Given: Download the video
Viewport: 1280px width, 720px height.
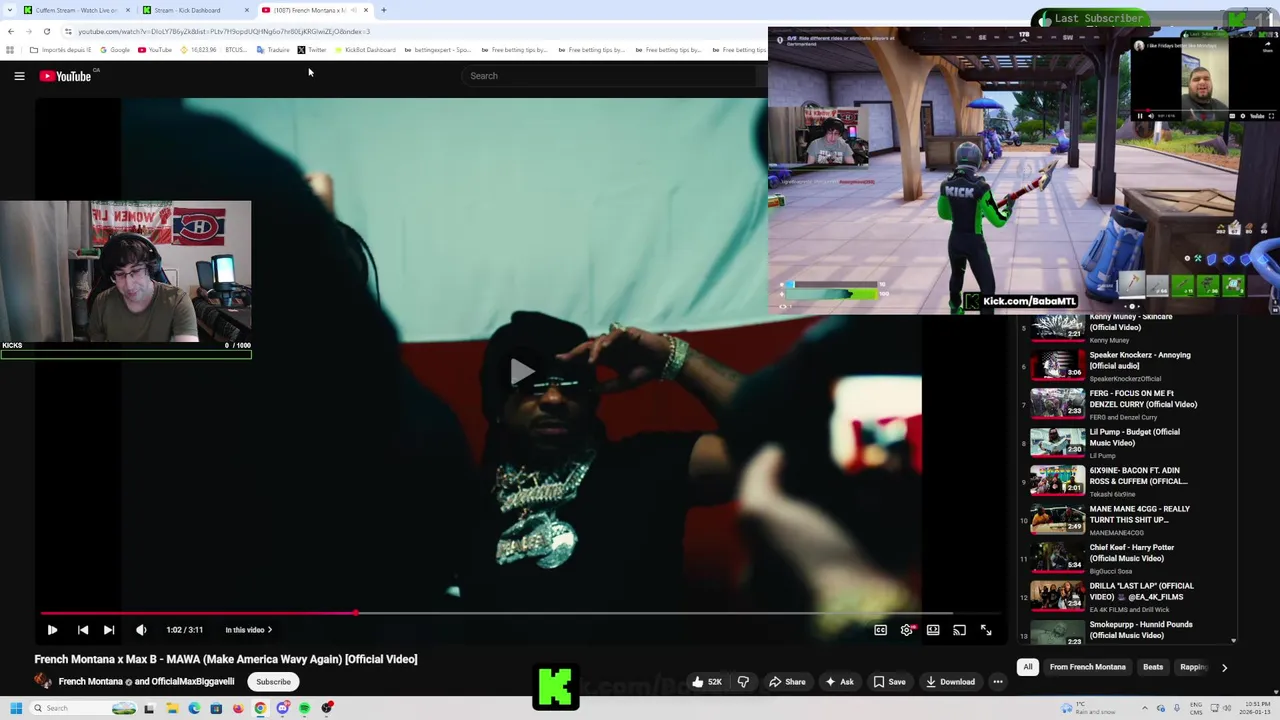Looking at the screenshot, I should [x=950, y=682].
